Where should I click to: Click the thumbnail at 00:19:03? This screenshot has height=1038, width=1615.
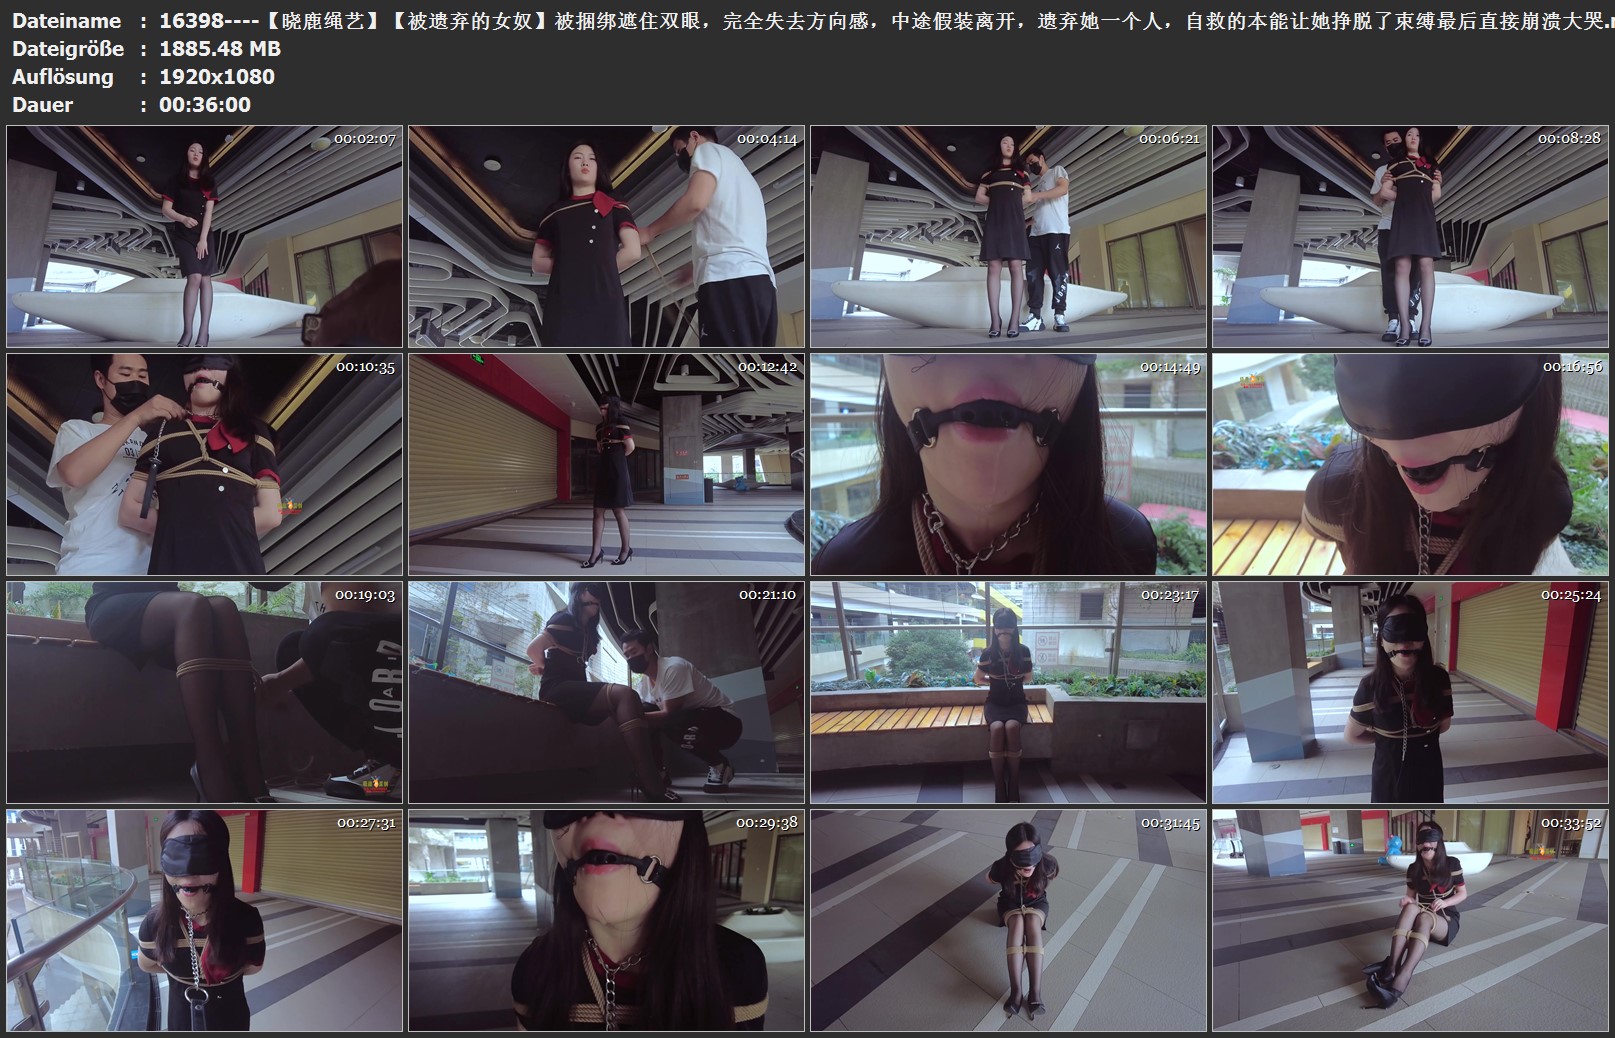pos(205,692)
